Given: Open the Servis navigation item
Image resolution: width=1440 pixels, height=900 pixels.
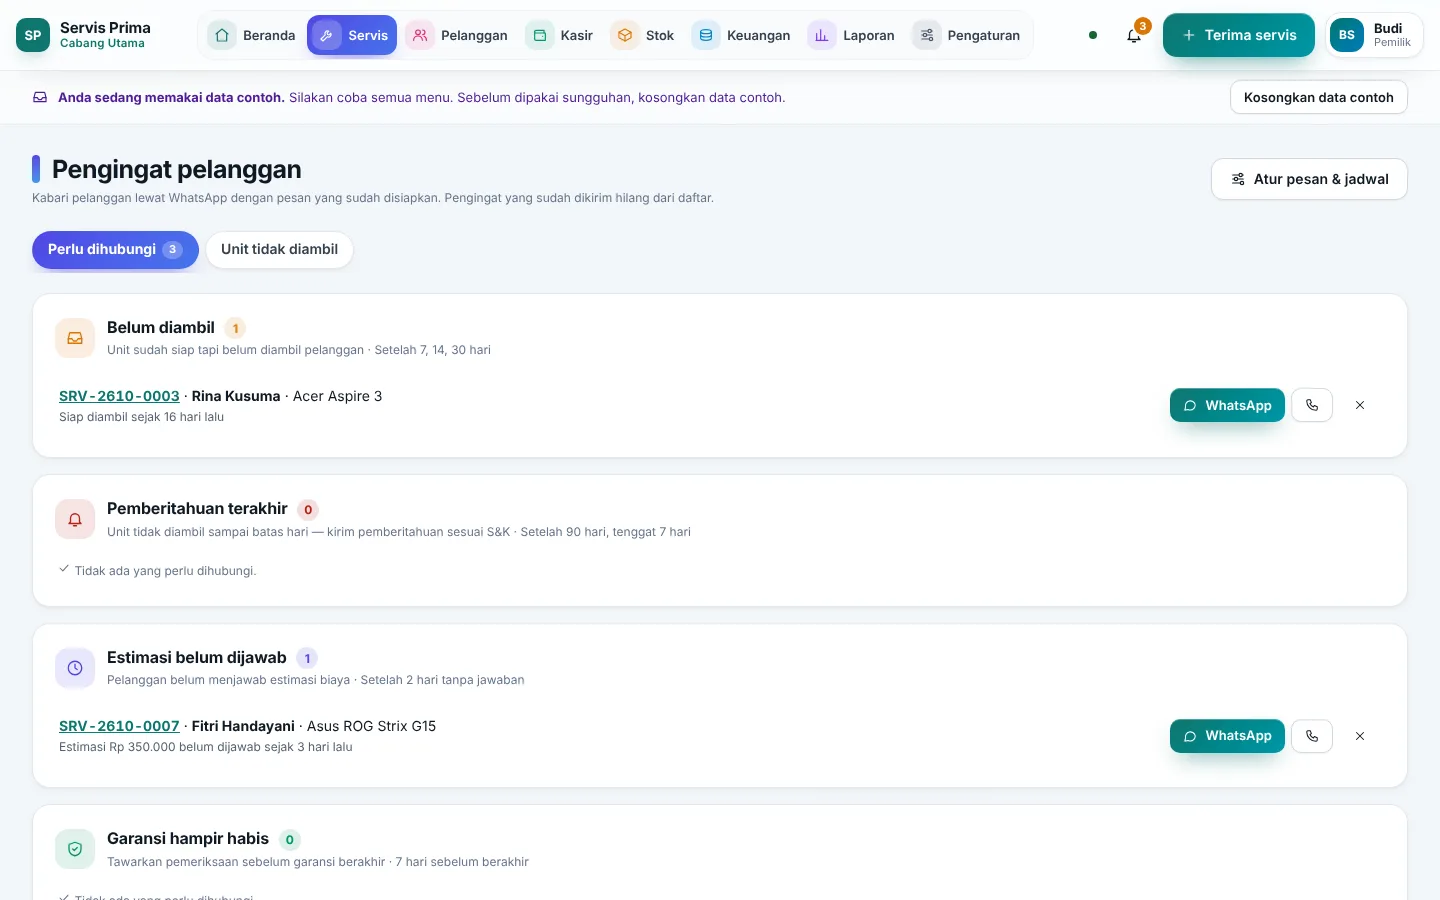Looking at the screenshot, I should point(352,35).
